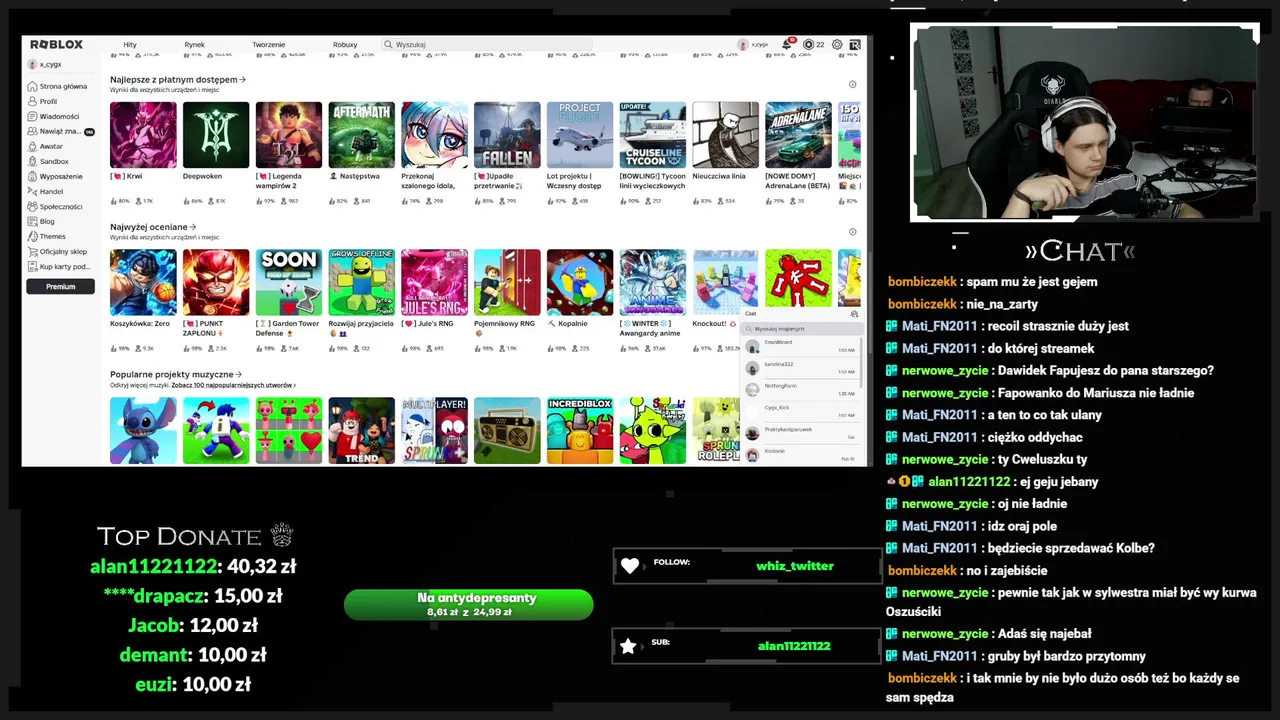Open the Rynek tab
This screenshot has width=1280, height=720.
(194, 44)
